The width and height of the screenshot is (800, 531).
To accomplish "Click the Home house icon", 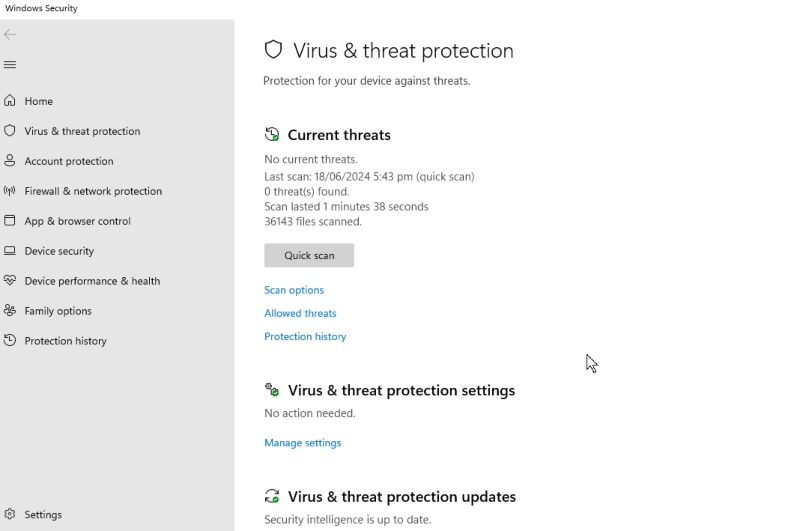I will point(10,101).
